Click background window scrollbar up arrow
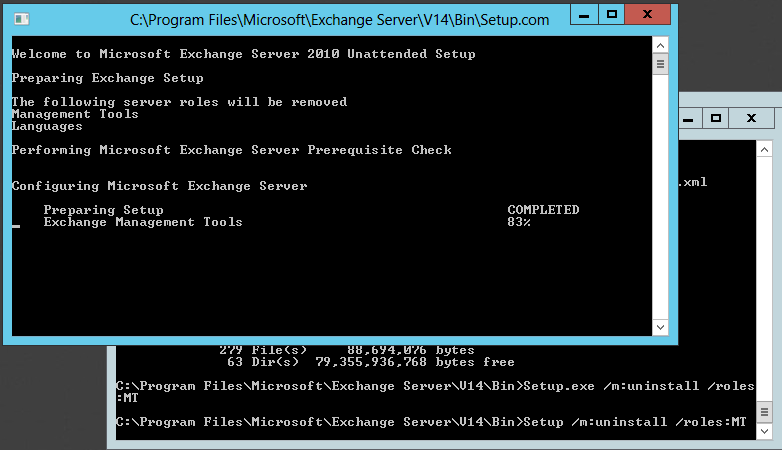 [x=764, y=149]
